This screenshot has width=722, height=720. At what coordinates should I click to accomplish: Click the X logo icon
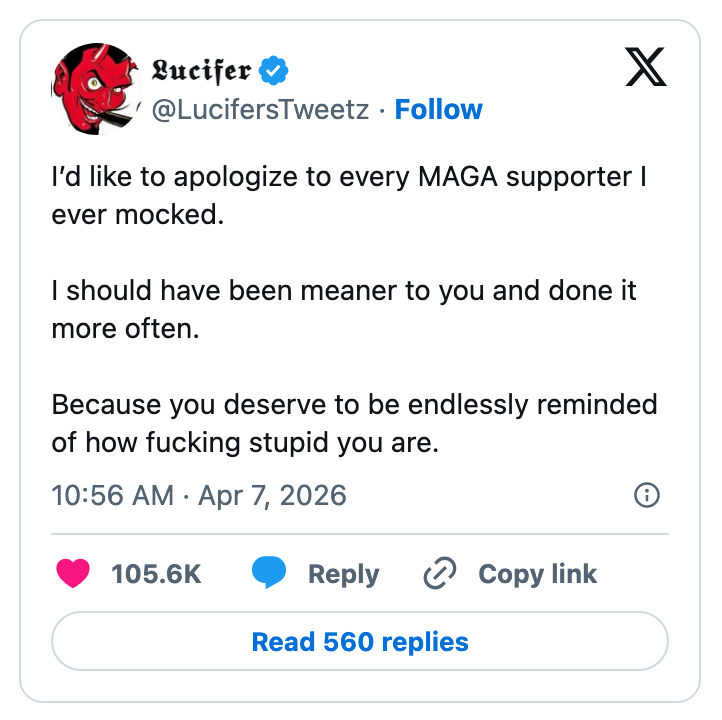tap(646, 69)
